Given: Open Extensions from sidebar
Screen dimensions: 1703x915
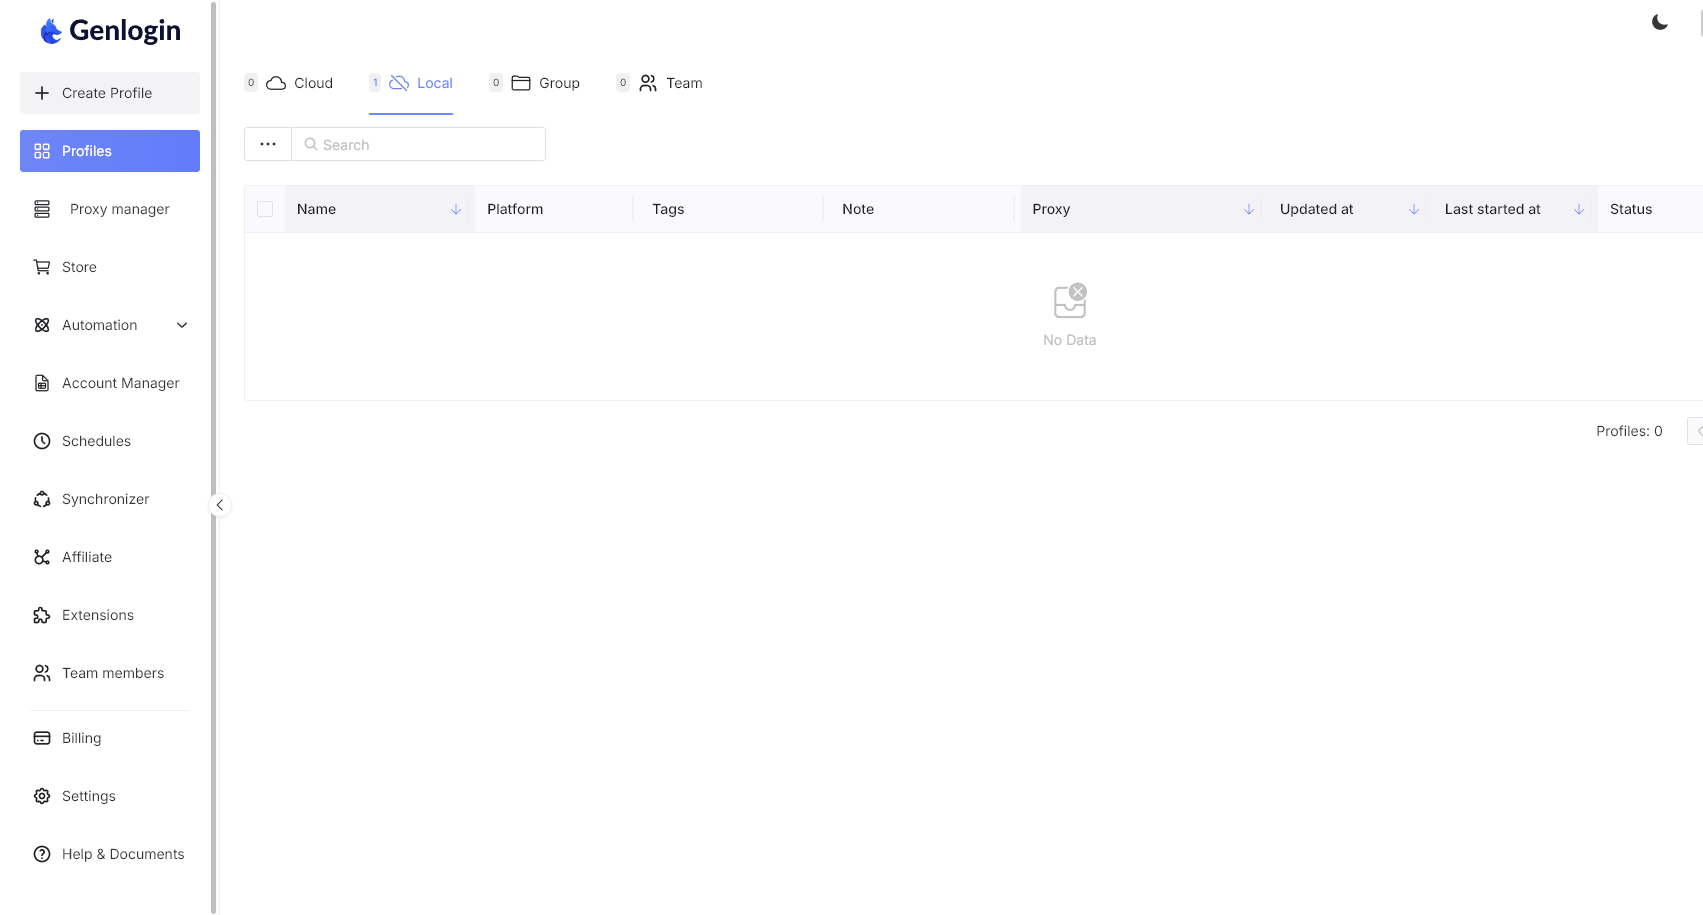Looking at the screenshot, I should pos(110,615).
